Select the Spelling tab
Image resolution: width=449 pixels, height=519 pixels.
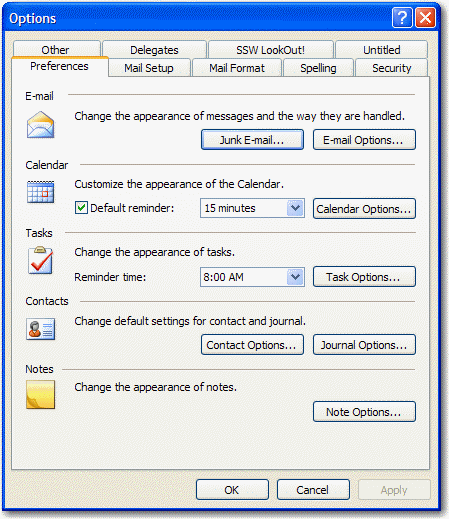click(x=318, y=68)
